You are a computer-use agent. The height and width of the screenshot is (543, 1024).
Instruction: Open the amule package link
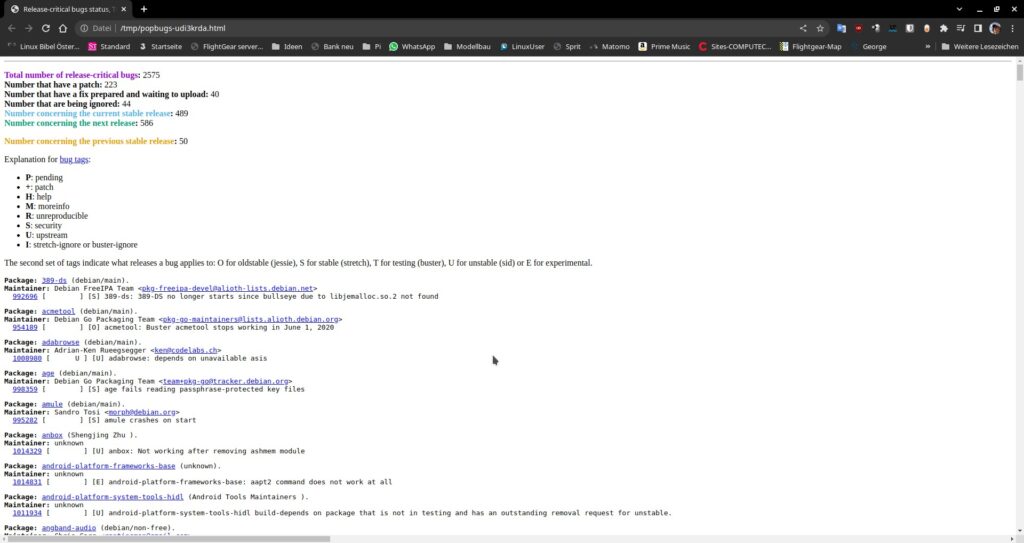52,404
